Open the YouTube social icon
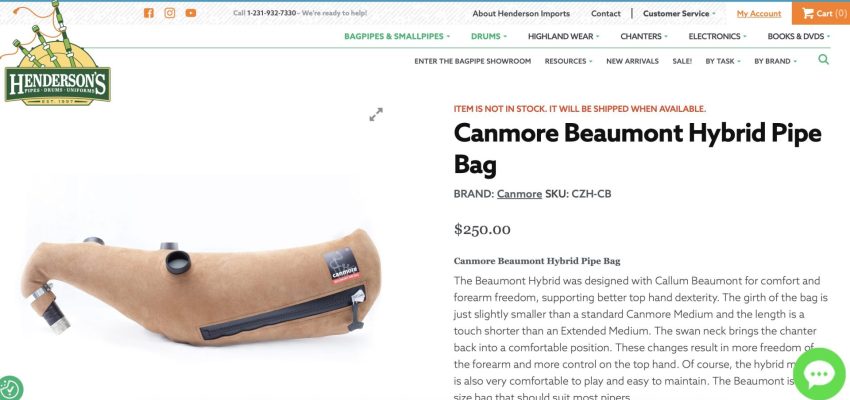The width and height of the screenshot is (850, 400). 191,13
